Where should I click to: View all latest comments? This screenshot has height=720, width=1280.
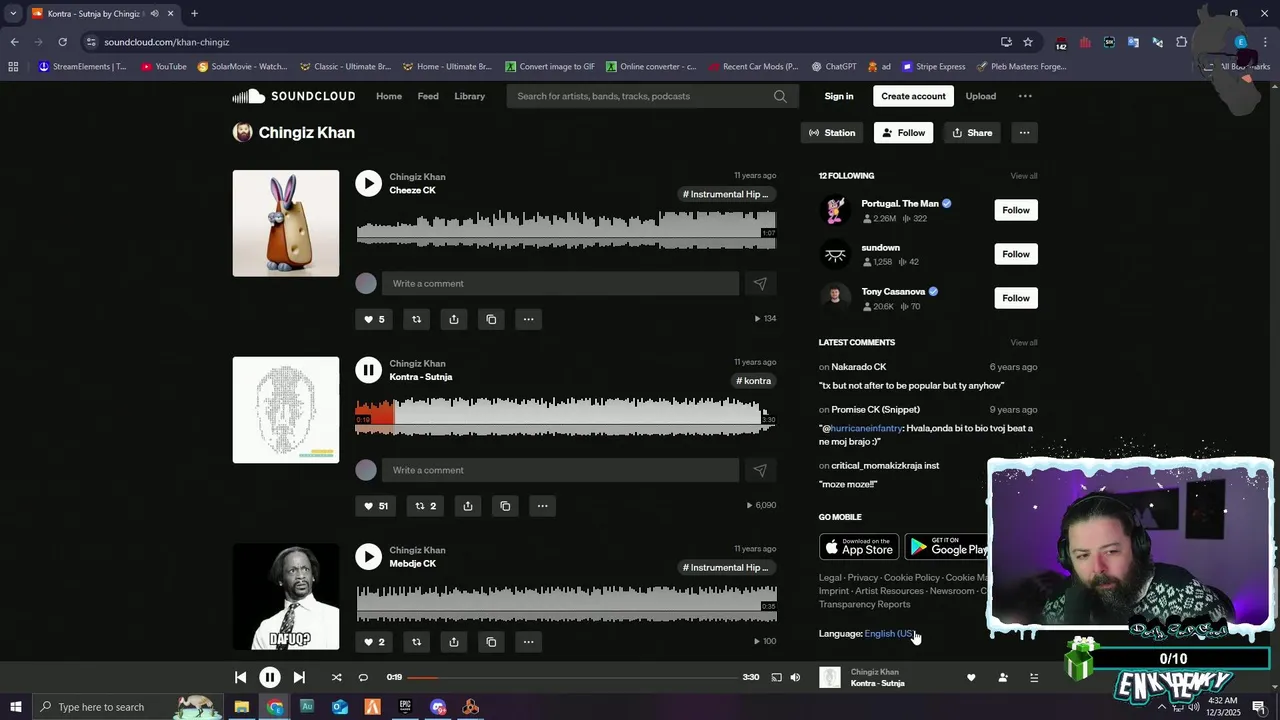1023,343
